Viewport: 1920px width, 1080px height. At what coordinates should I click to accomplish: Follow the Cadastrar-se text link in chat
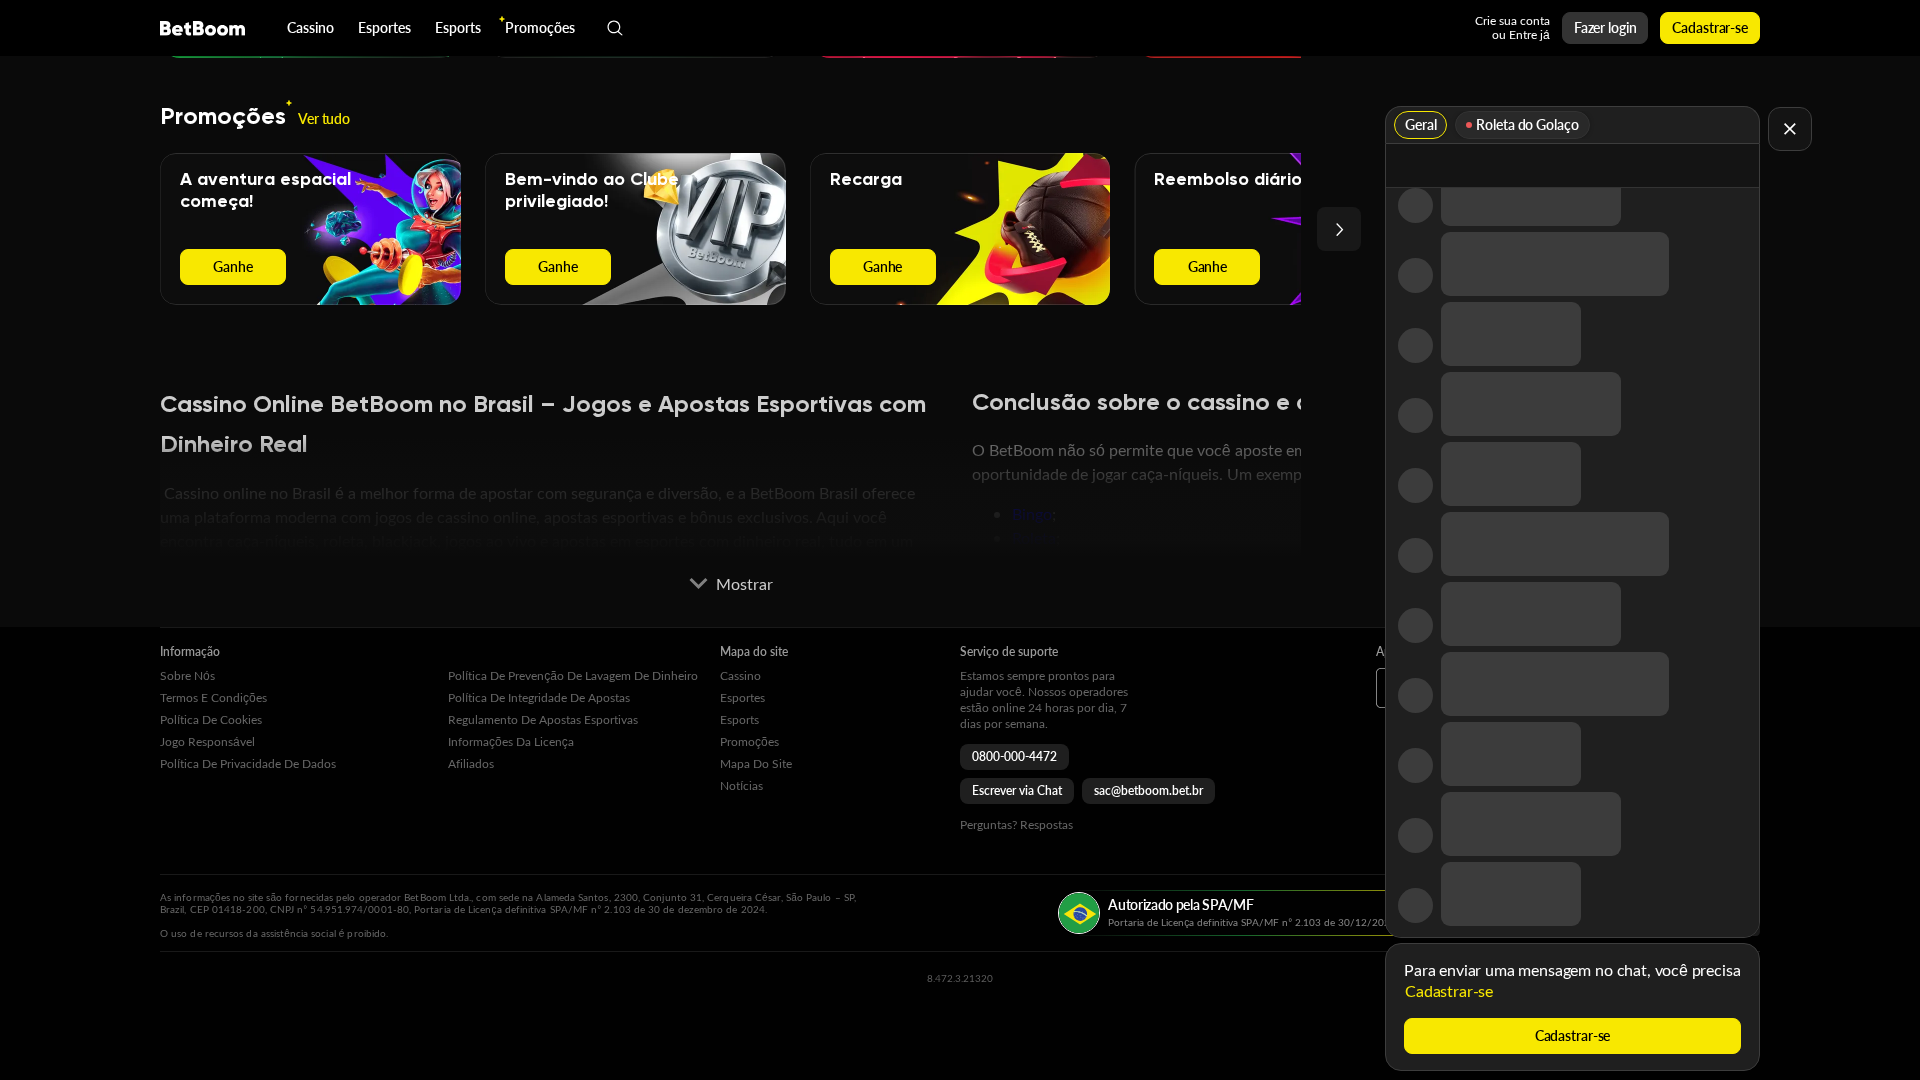(x=1449, y=992)
